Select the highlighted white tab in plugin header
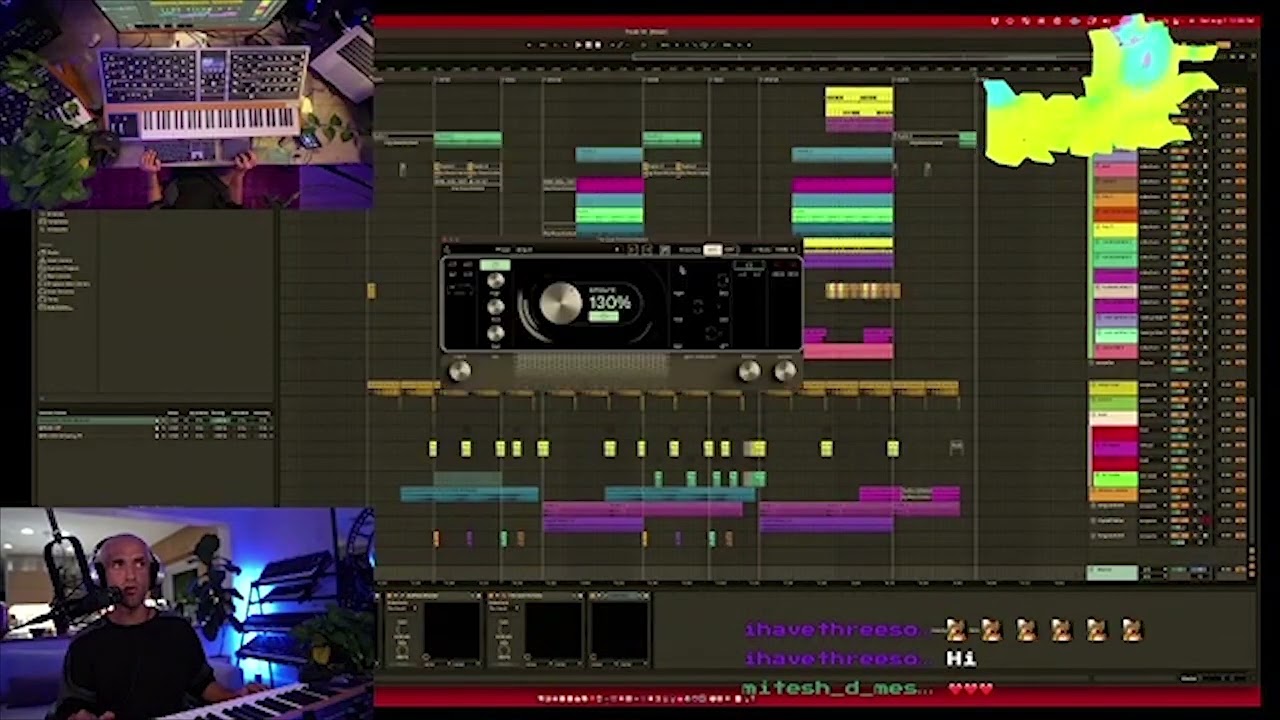1280x720 pixels. [x=712, y=249]
